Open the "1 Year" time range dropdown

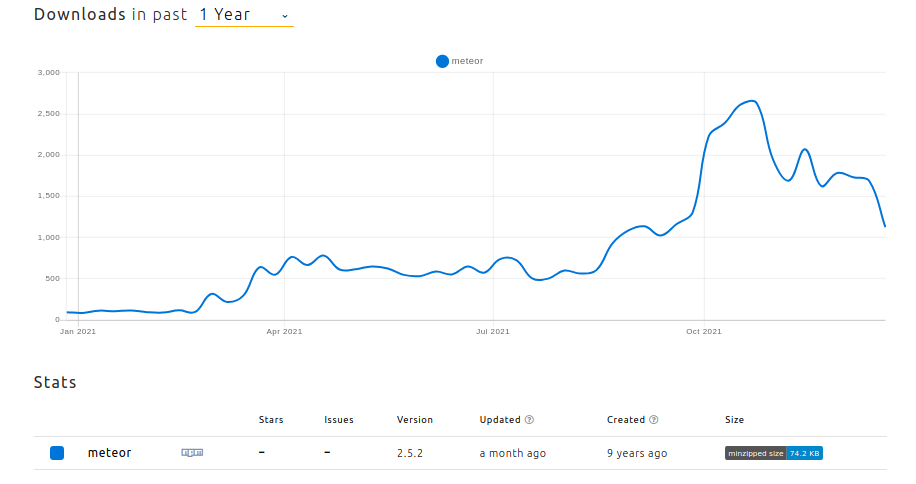[x=244, y=15]
